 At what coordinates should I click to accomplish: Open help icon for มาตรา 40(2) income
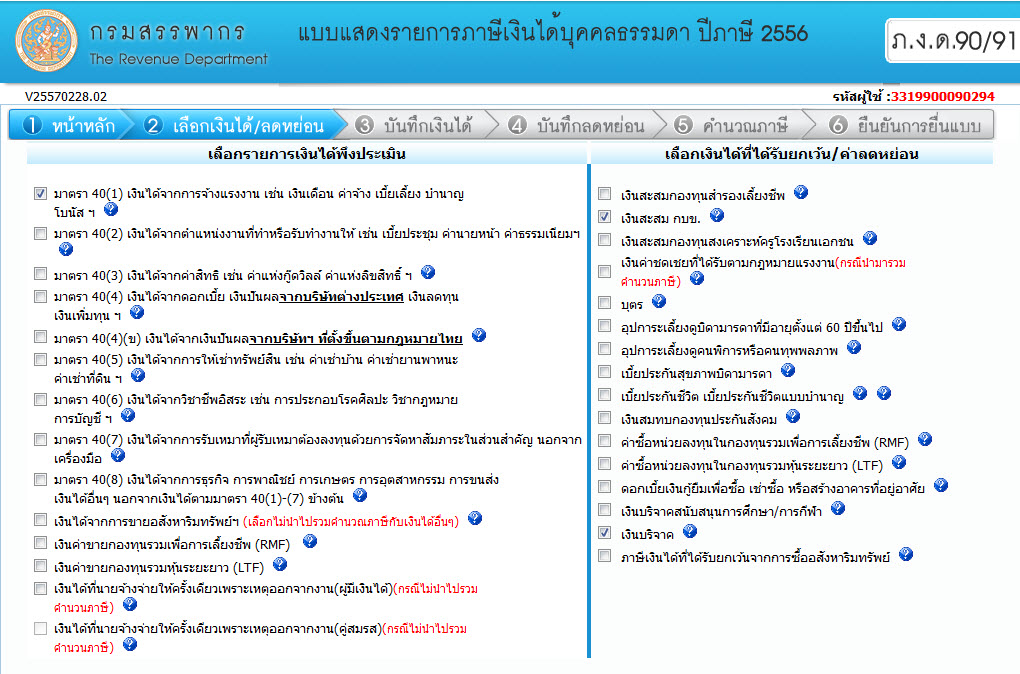click(x=66, y=249)
